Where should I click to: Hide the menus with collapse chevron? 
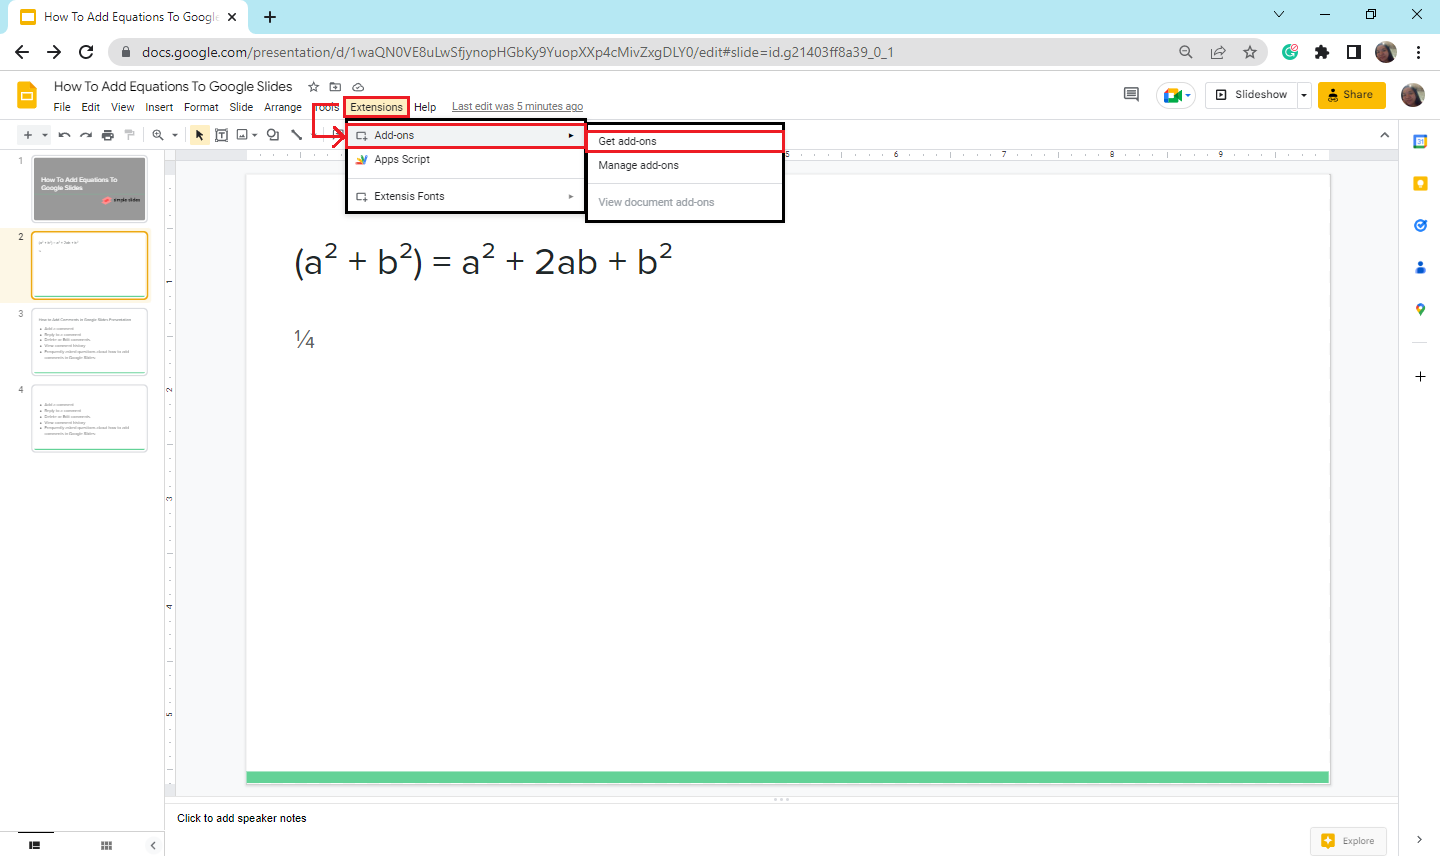coord(1384,135)
